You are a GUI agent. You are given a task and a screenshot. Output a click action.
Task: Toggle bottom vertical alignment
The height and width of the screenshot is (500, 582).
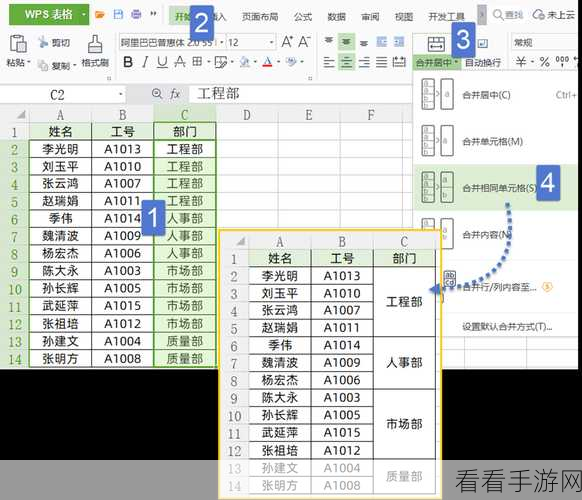tap(364, 42)
